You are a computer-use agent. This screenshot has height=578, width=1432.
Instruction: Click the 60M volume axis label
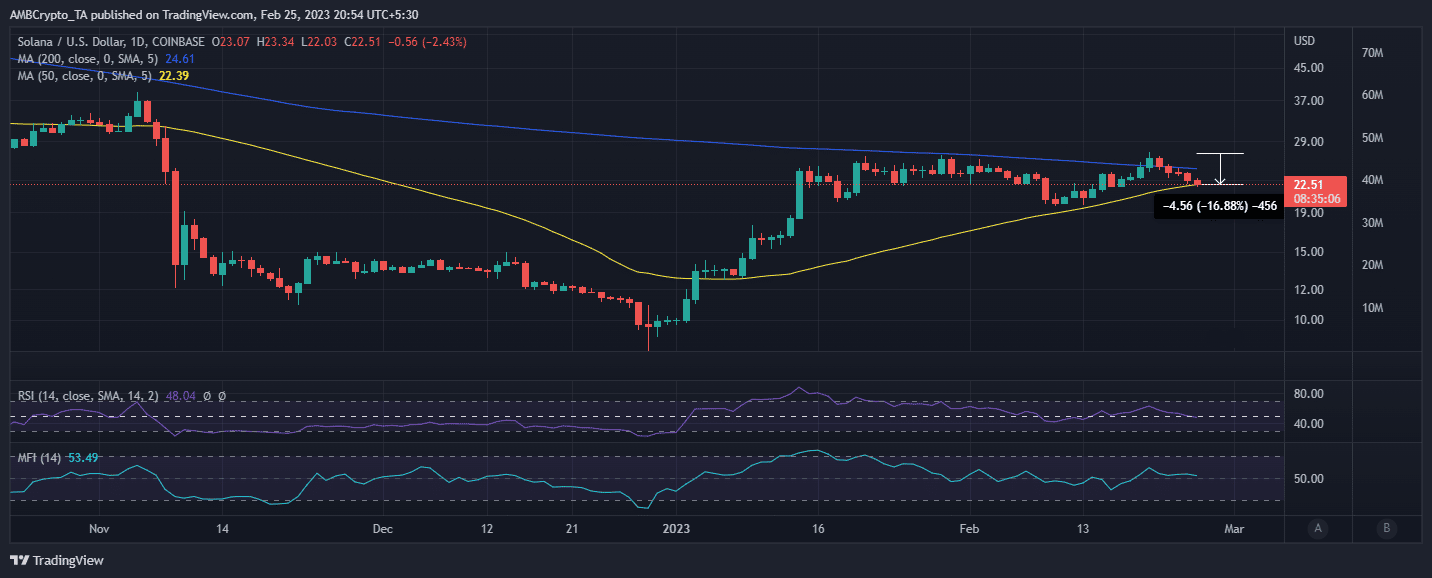[1372, 95]
